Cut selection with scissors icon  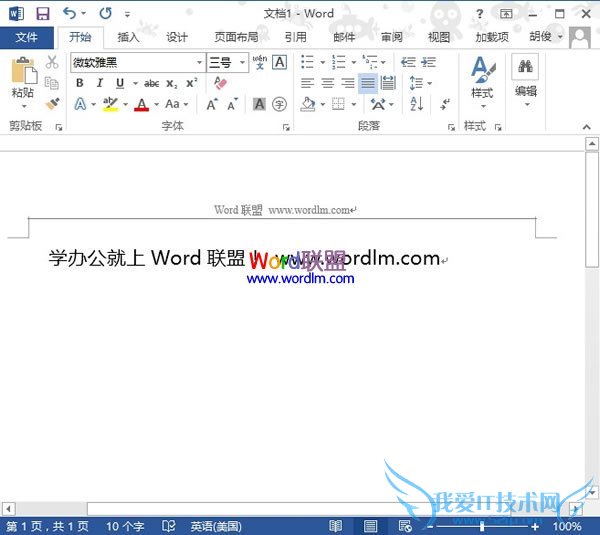coord(52,62)
